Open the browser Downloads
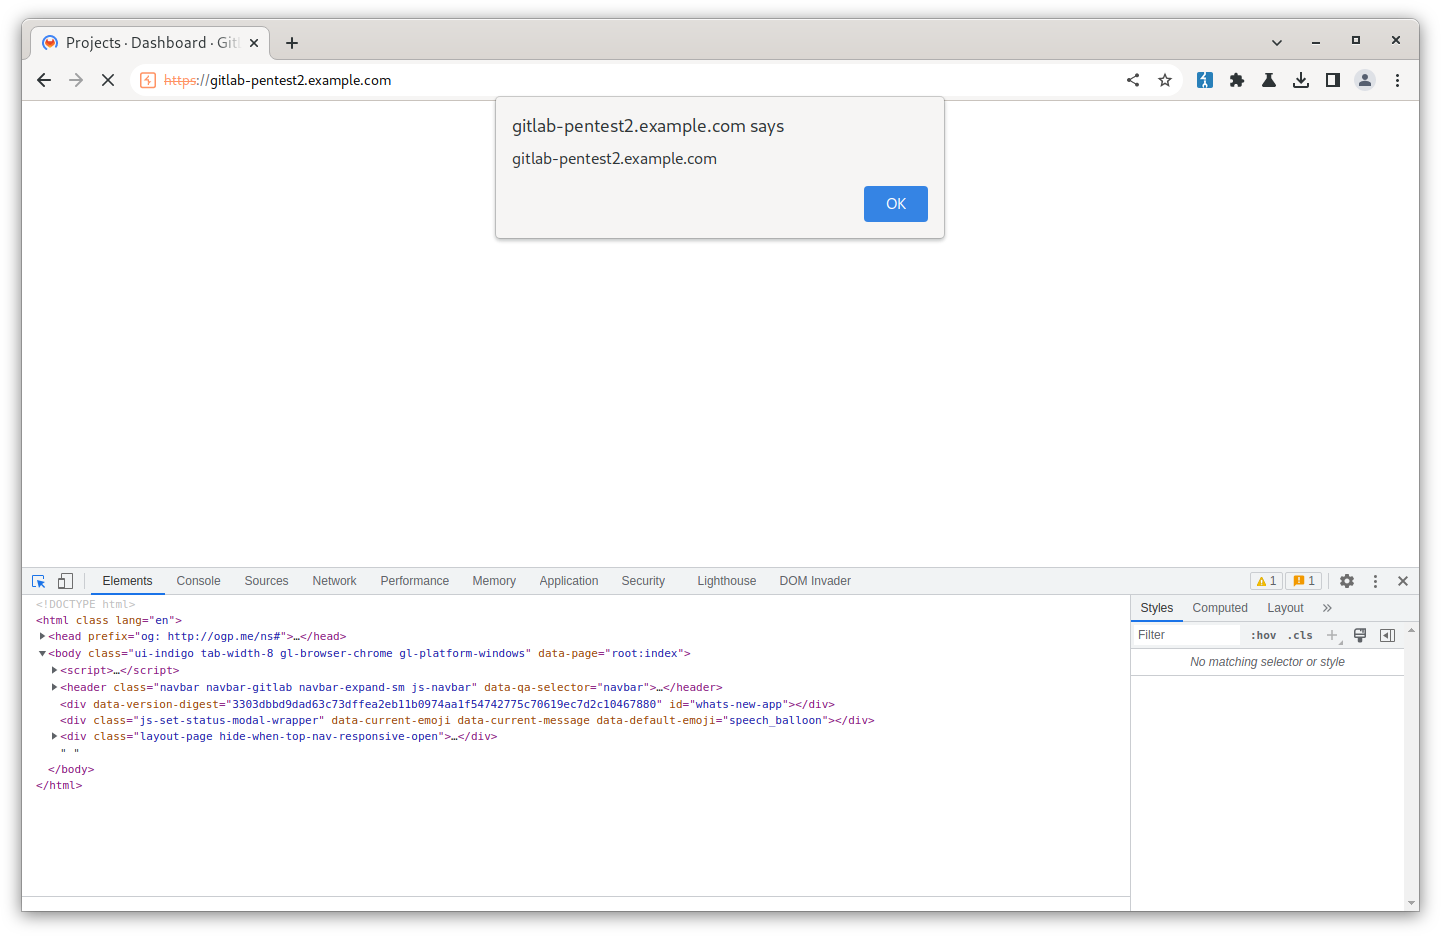 (x=1301, y=80)
